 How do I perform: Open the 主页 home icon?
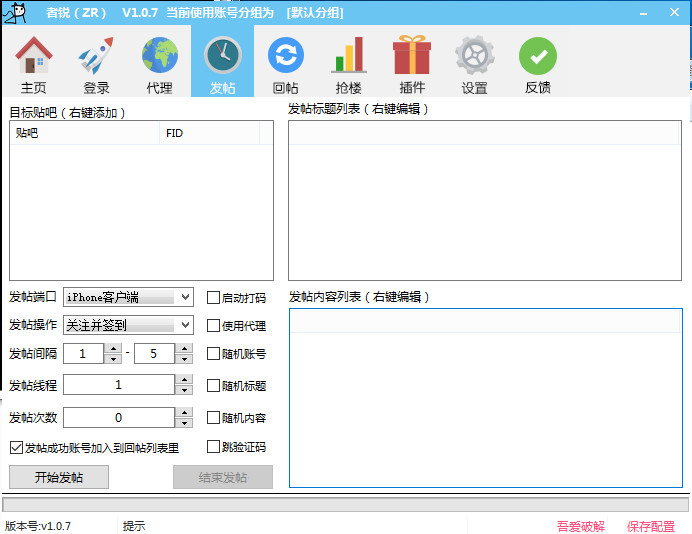click(x=34, y=64)
